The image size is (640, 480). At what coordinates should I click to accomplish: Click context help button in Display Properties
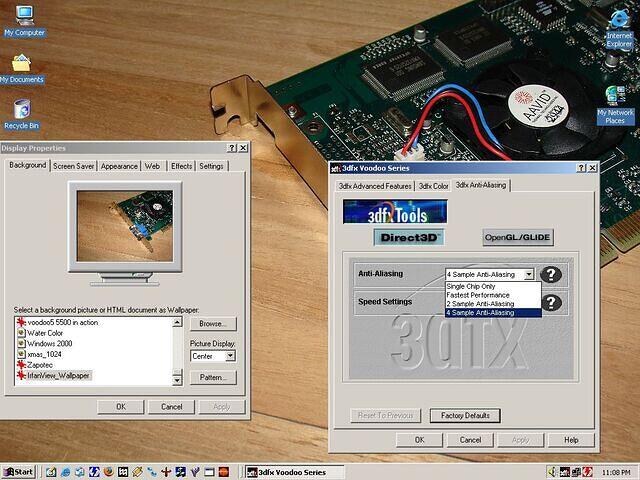click(x=232, y=148)
